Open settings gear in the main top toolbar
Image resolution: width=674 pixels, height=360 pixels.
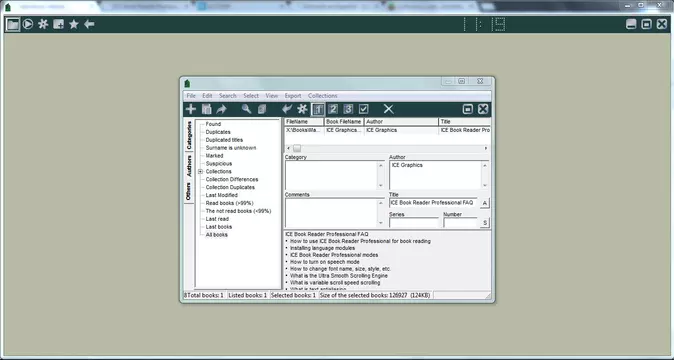point(43,24)
